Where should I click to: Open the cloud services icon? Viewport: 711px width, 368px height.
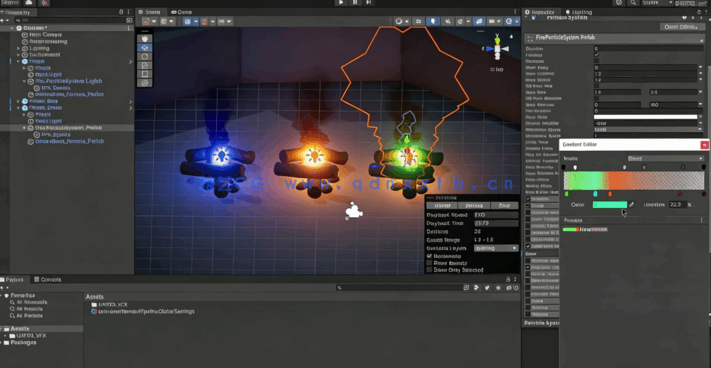coord(29,2)
